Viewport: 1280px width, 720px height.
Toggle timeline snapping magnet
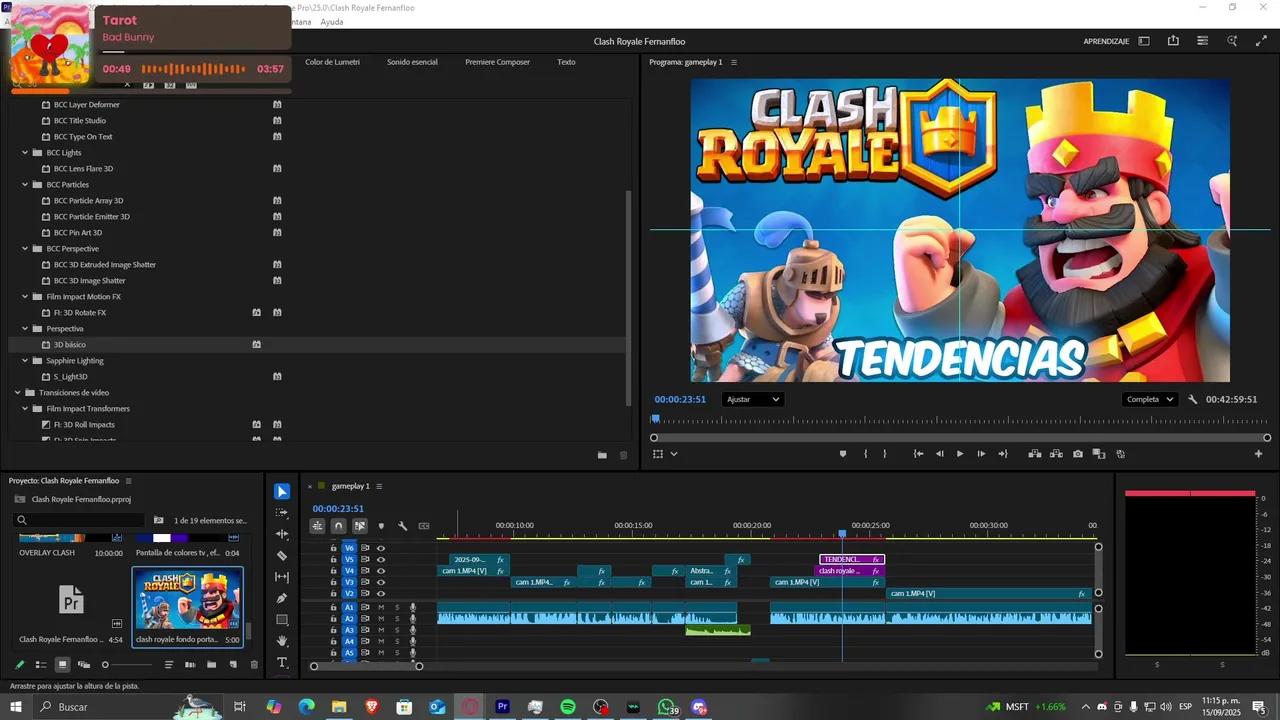click(338, 526)
